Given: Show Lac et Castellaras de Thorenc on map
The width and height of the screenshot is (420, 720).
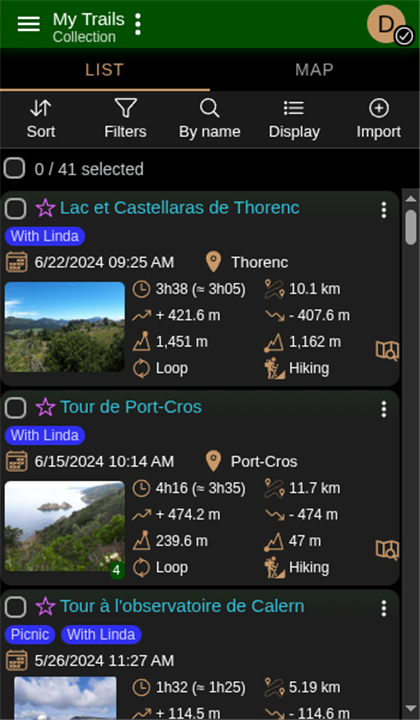Looking at the screenshot, I should (x=387, y=351).
